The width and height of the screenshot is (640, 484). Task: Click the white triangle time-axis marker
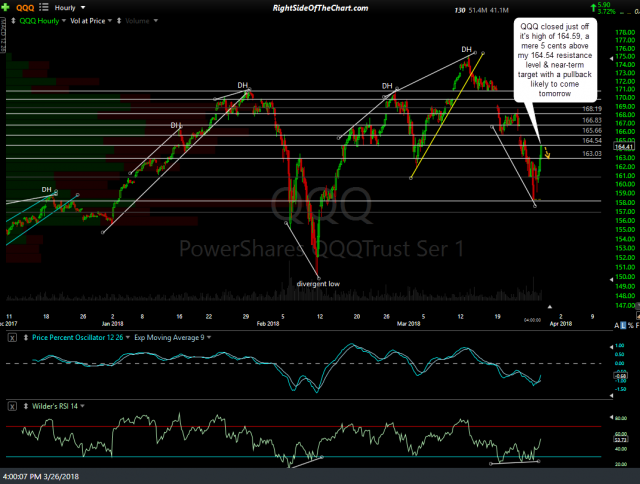click(x=550, y=306)
